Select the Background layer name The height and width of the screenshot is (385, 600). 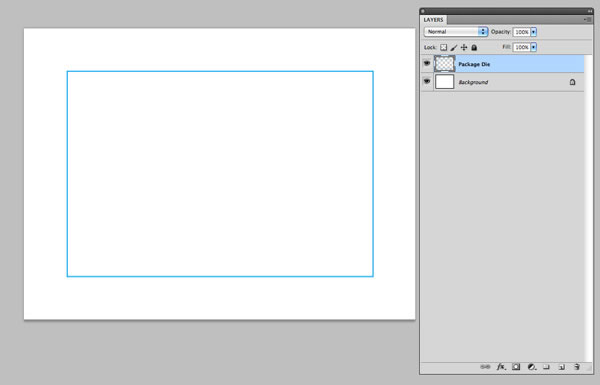click(473, 82)
